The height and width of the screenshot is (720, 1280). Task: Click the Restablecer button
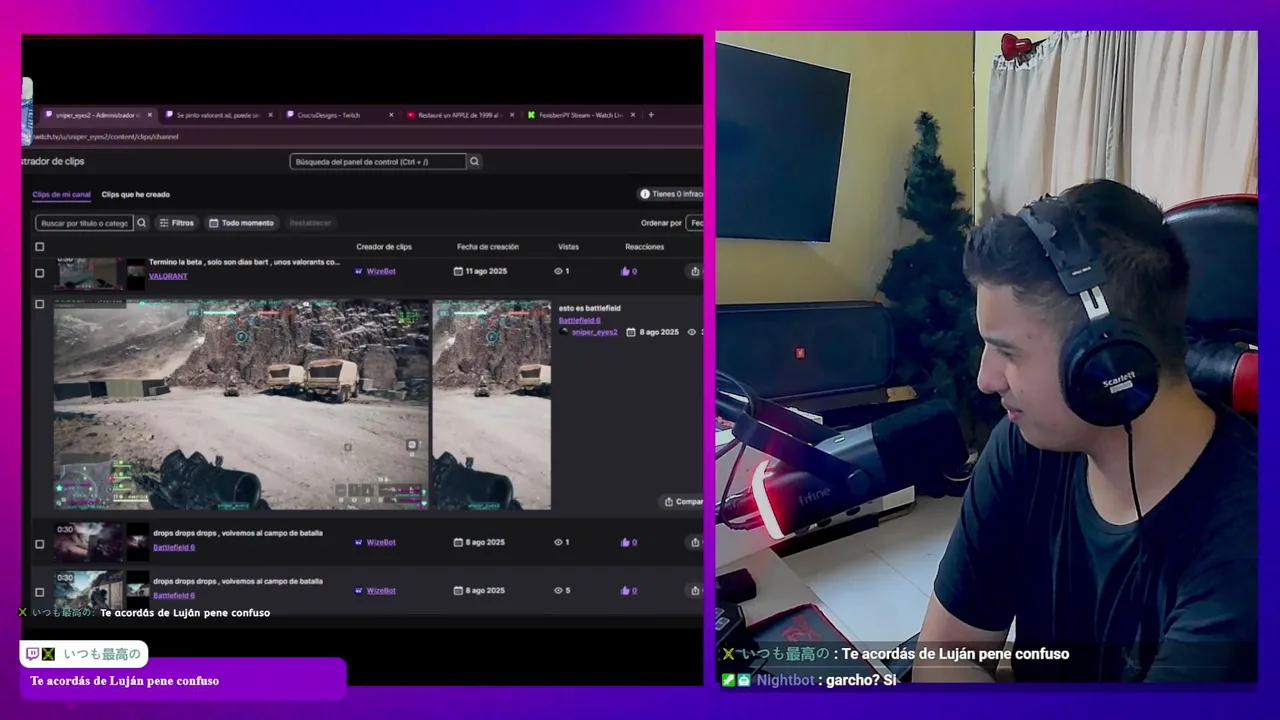pyautogui.click(x=310, y=223)
